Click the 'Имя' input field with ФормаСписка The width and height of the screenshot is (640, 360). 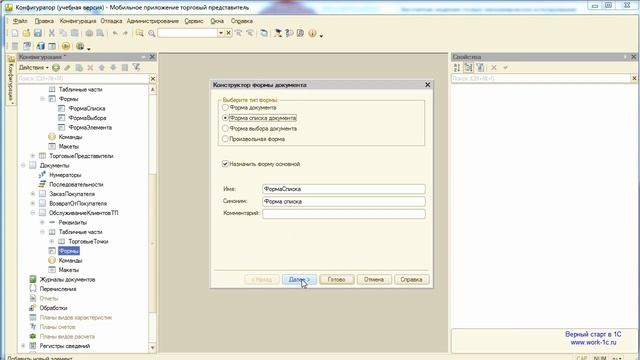[x=344, y=189]
